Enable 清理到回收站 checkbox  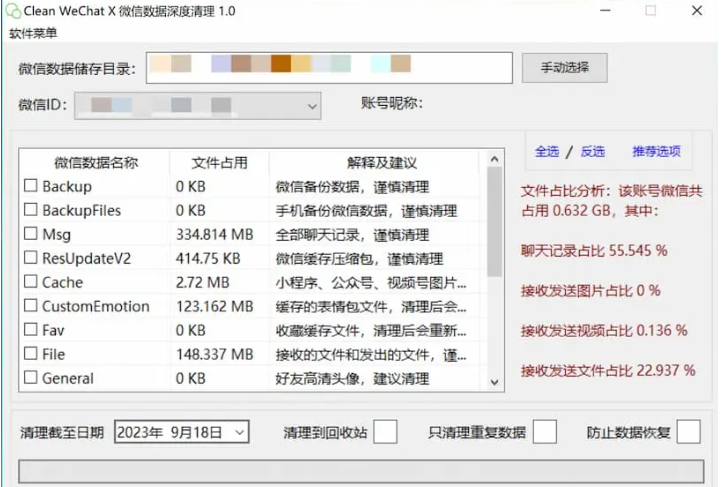coord(385,432)
